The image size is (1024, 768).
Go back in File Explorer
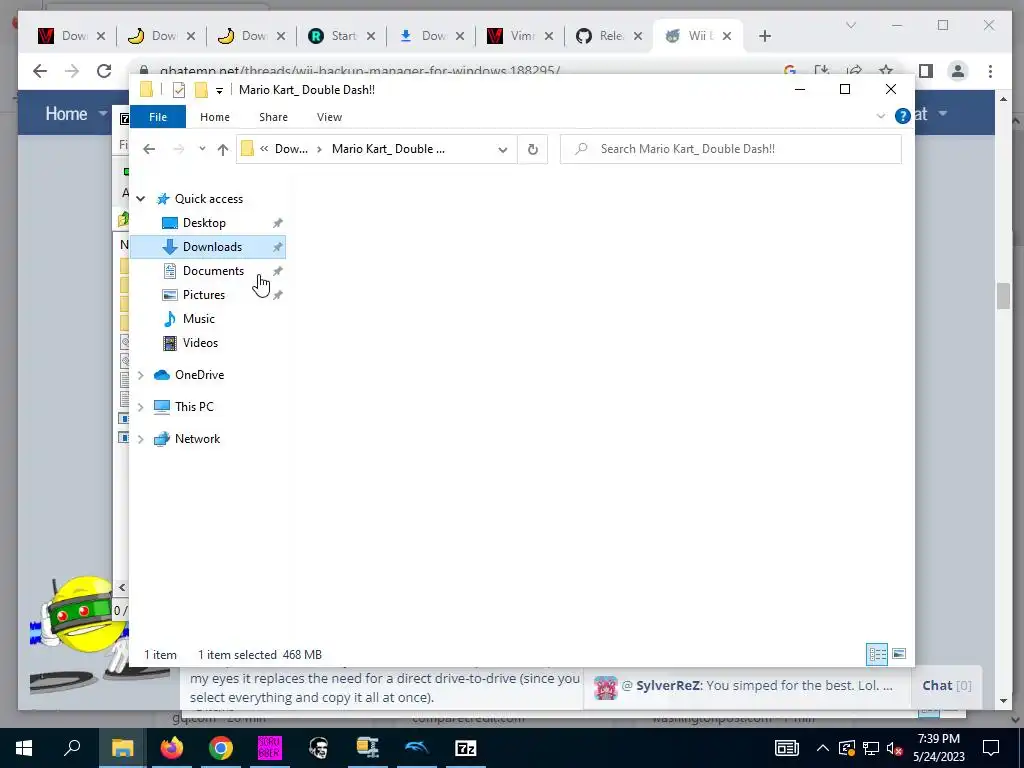click(149, 150)
